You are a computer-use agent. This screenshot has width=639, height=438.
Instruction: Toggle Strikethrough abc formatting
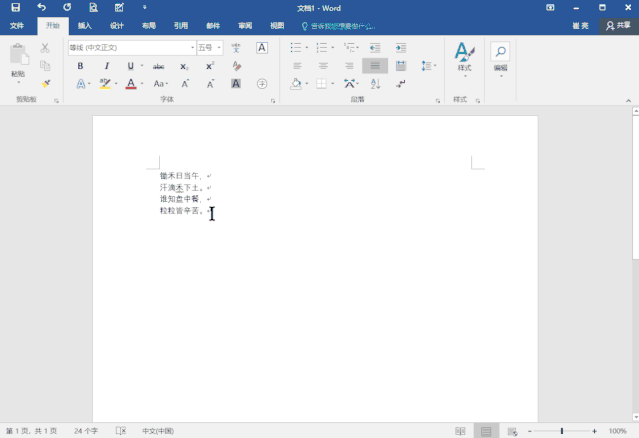[158, 66]
